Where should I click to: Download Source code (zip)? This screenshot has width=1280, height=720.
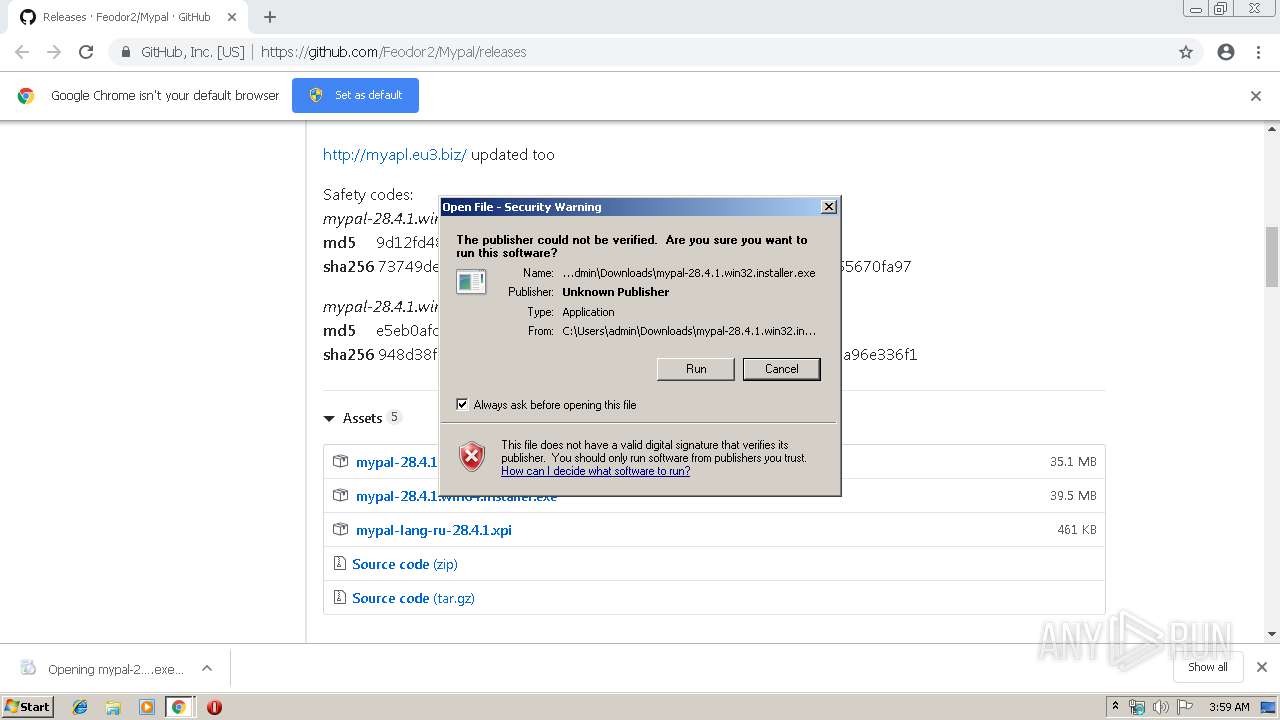tap(404, 564)
